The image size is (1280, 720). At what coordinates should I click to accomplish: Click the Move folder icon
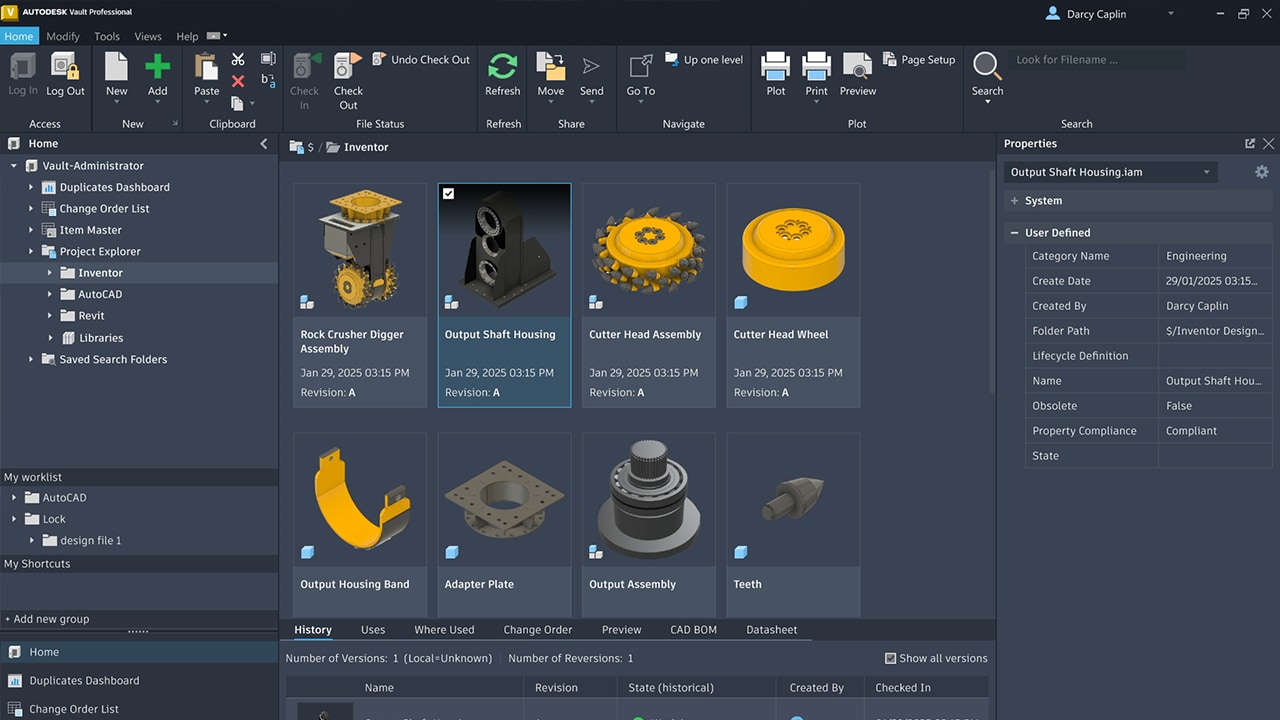550,67
